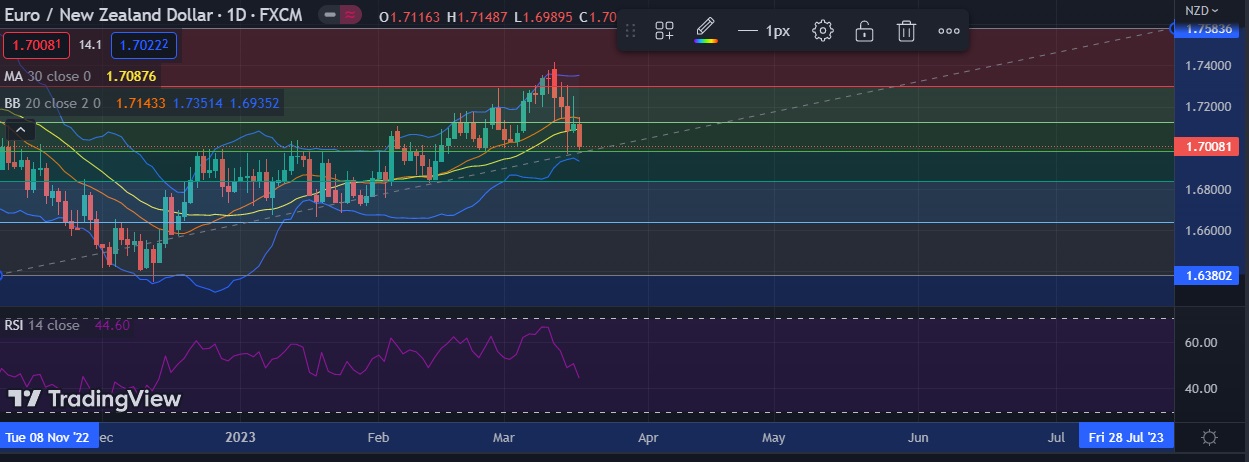Toggle the lock on the selected drawing
The image size is (1249, 462).
click(864, 31)
